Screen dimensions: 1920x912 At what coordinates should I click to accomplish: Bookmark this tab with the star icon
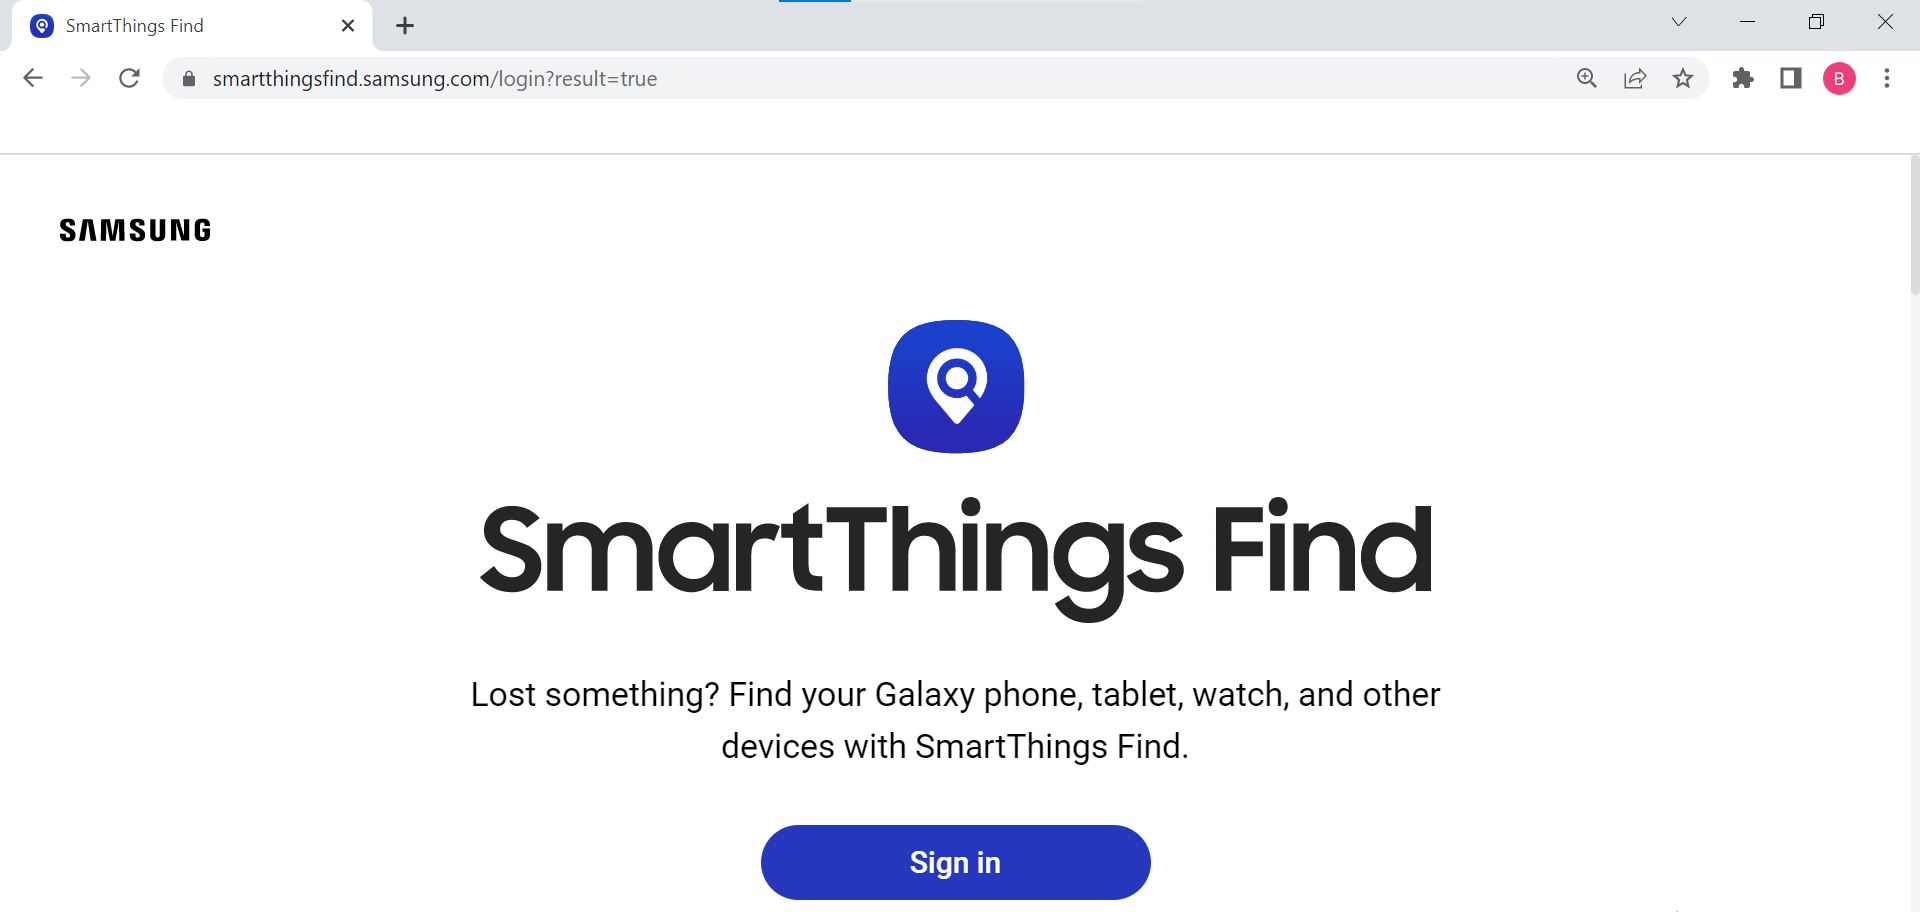(x=1683, y=78)
